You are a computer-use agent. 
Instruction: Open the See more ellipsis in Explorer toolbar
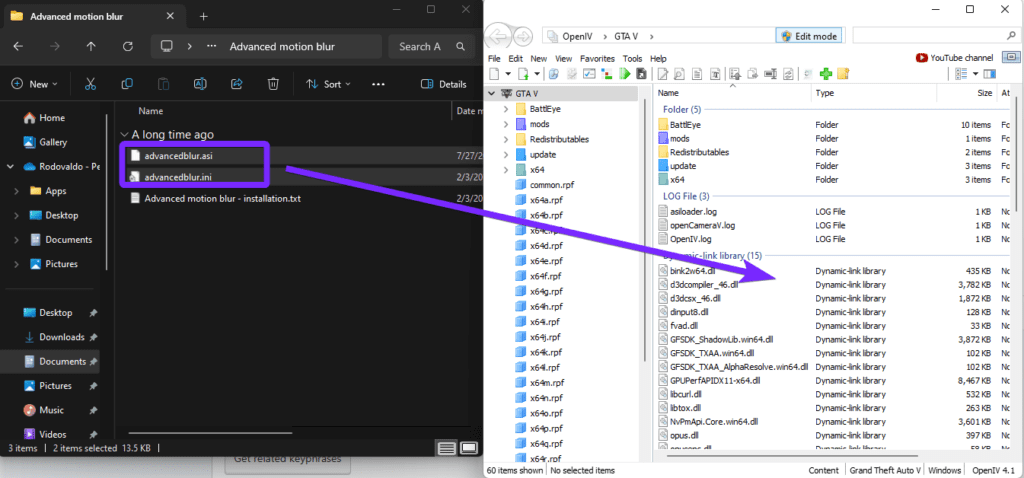point(378,84)
